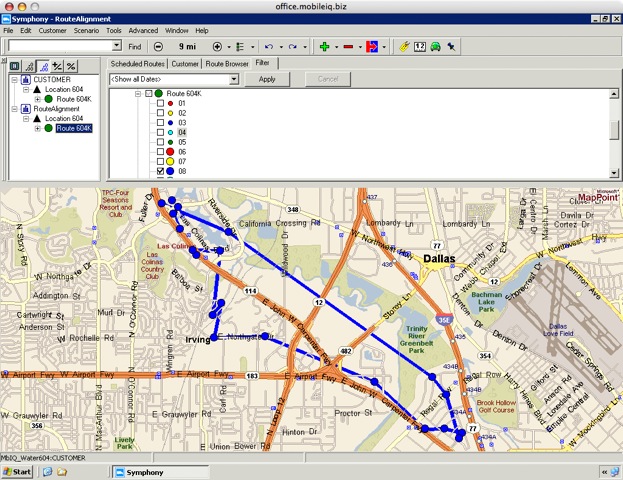This screenshot has height=480, width=623.
Task: Check the box next to stop 06
Action: tap(159, 152)
